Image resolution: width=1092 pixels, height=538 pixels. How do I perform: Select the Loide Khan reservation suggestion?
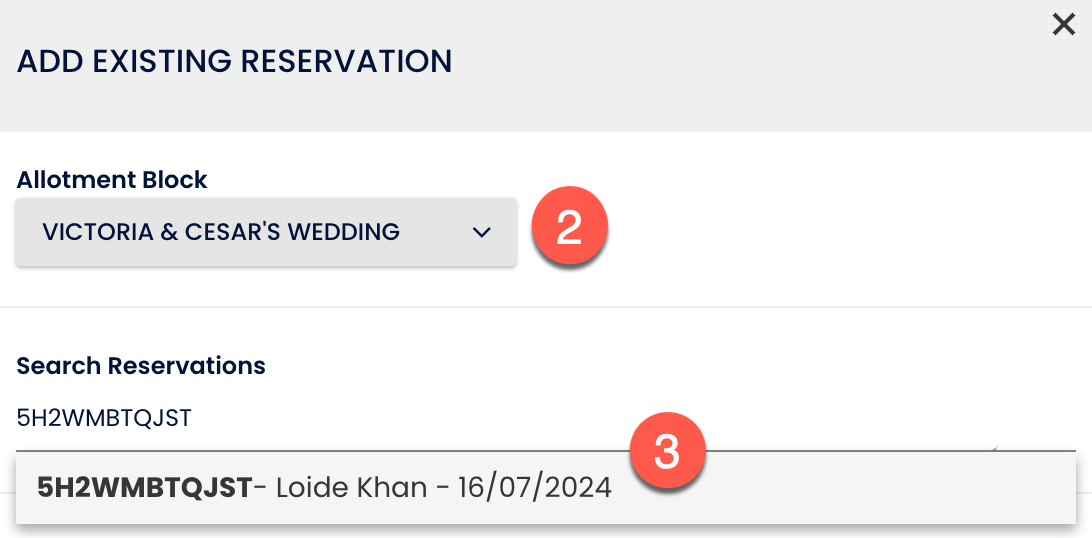(x=324, y=488)
